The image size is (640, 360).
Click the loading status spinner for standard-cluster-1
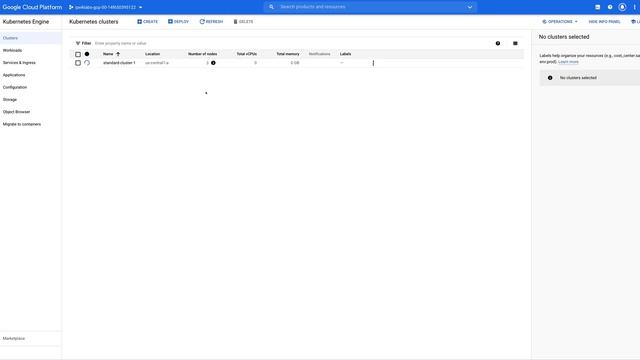click(87, 63)
